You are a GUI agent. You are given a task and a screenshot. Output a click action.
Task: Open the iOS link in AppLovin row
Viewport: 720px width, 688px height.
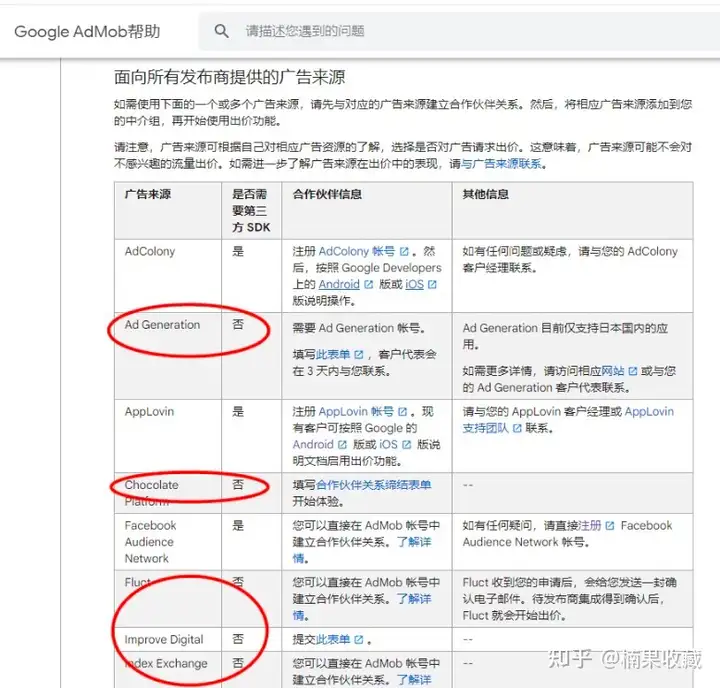pyautogui.click(x=388, y=444)
